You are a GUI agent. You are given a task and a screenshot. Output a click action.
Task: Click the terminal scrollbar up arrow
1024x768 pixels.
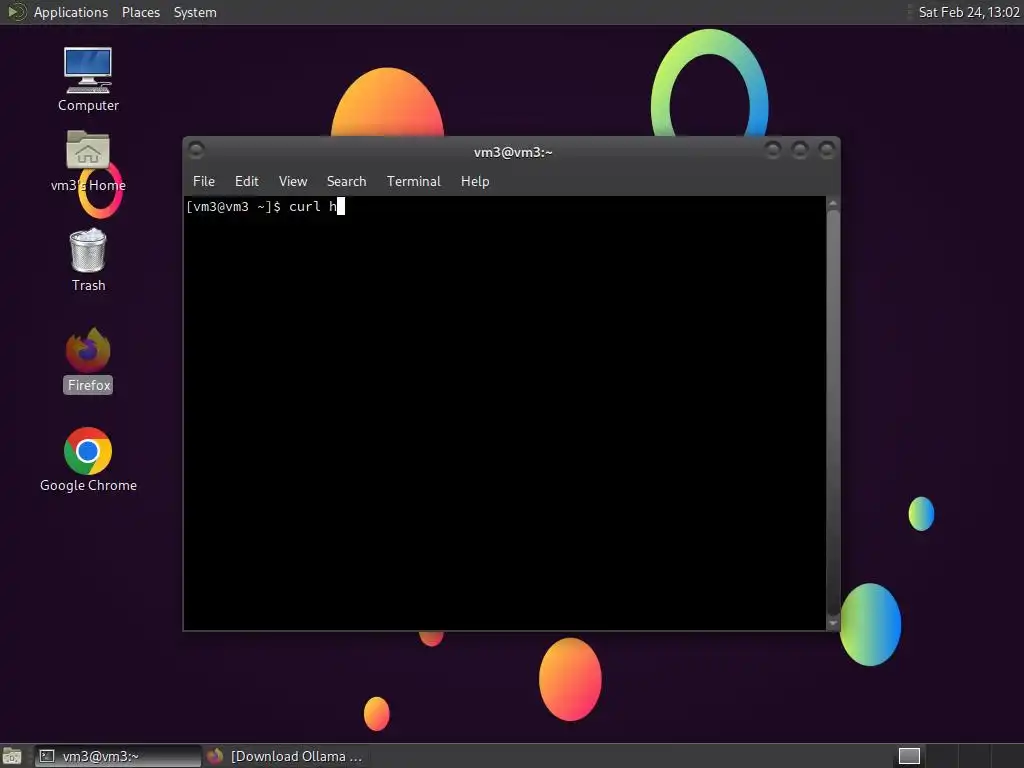pos(833,204)
